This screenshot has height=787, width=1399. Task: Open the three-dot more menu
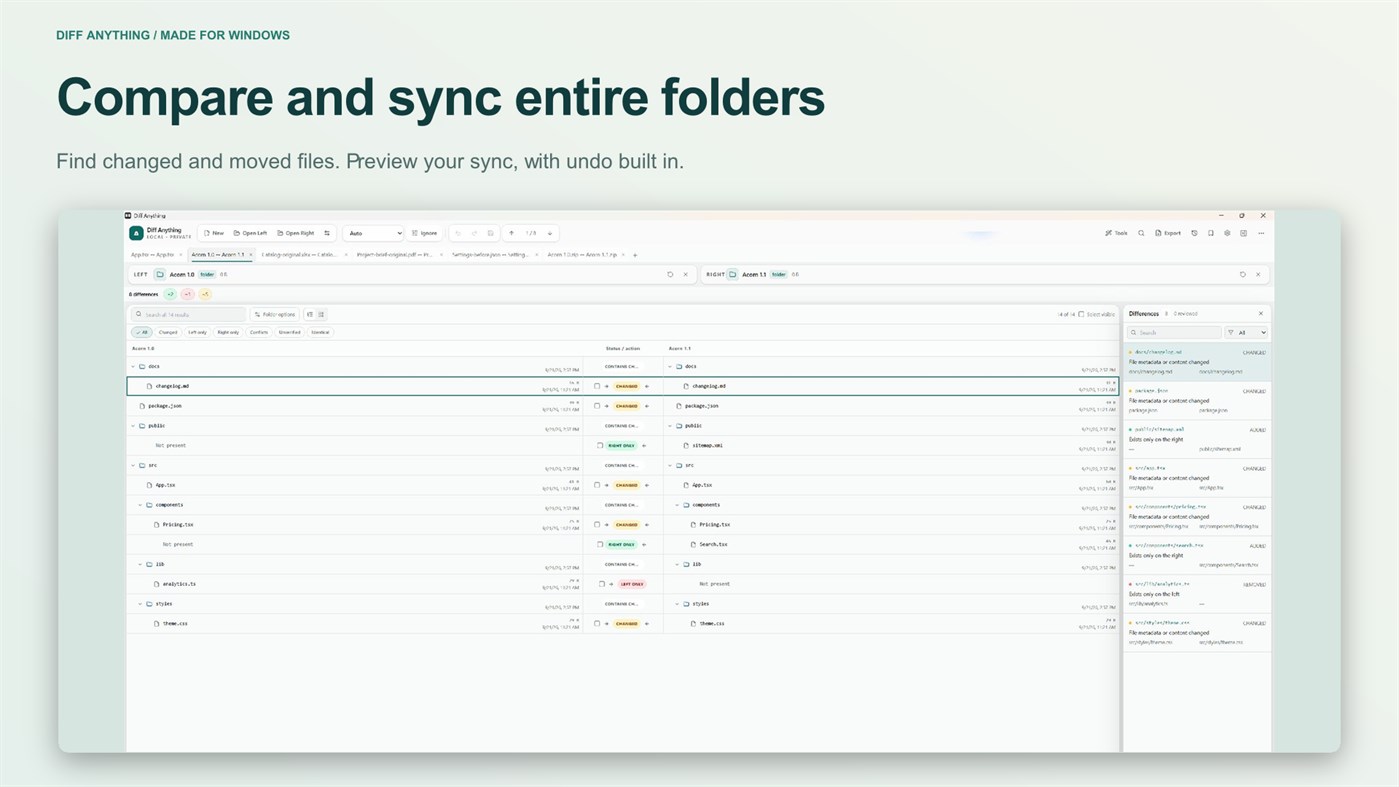[1261, 233]
